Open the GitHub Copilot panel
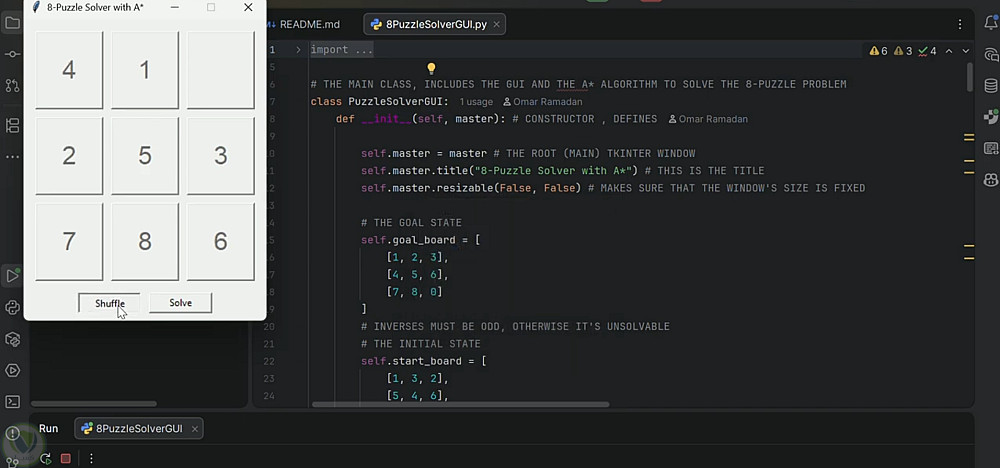1000x468 pixels. 991,180
